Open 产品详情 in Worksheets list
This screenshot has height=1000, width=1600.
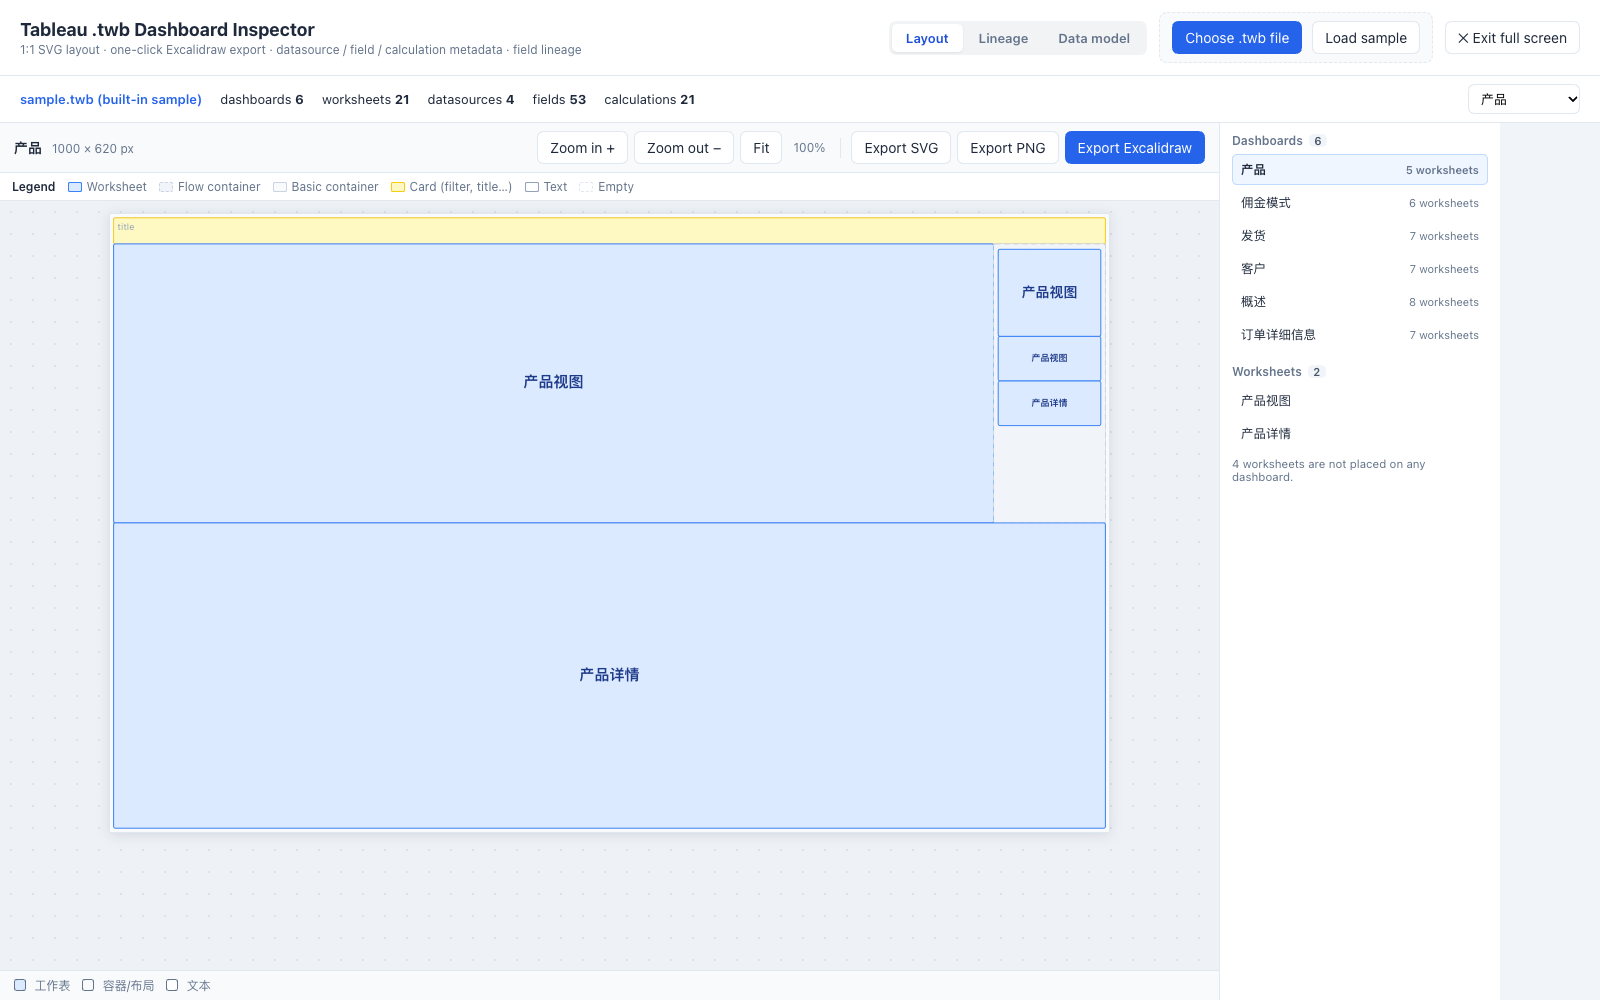pyautogui.click(x=1360, y=434)
